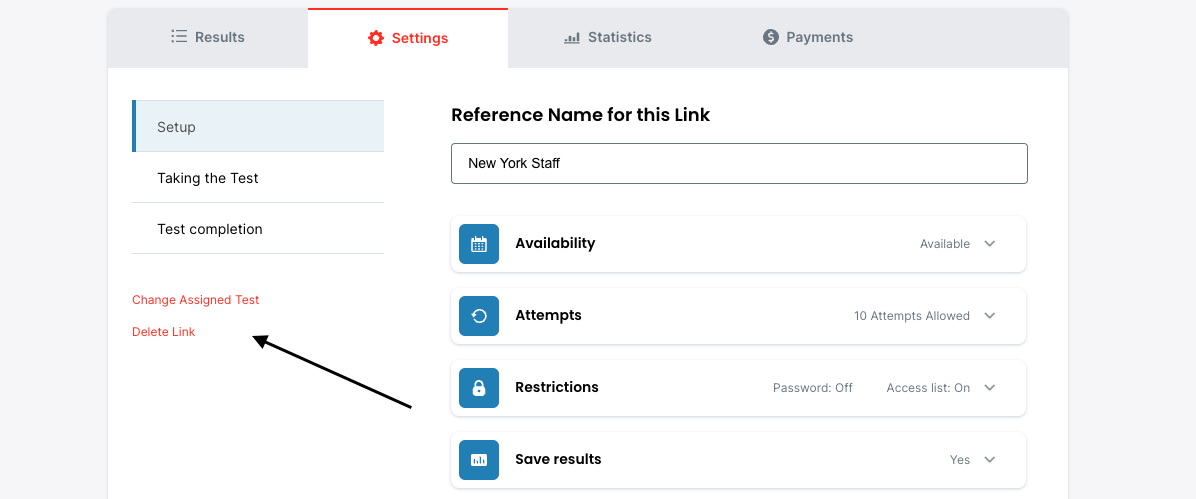Click the Statistics bar chart icon

(572, 38)
